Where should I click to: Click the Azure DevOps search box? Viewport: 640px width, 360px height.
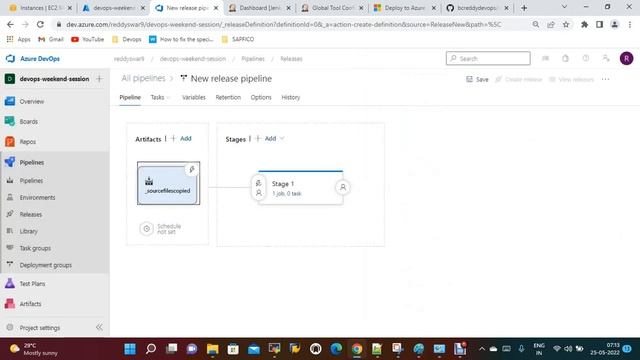coord(488,58)
